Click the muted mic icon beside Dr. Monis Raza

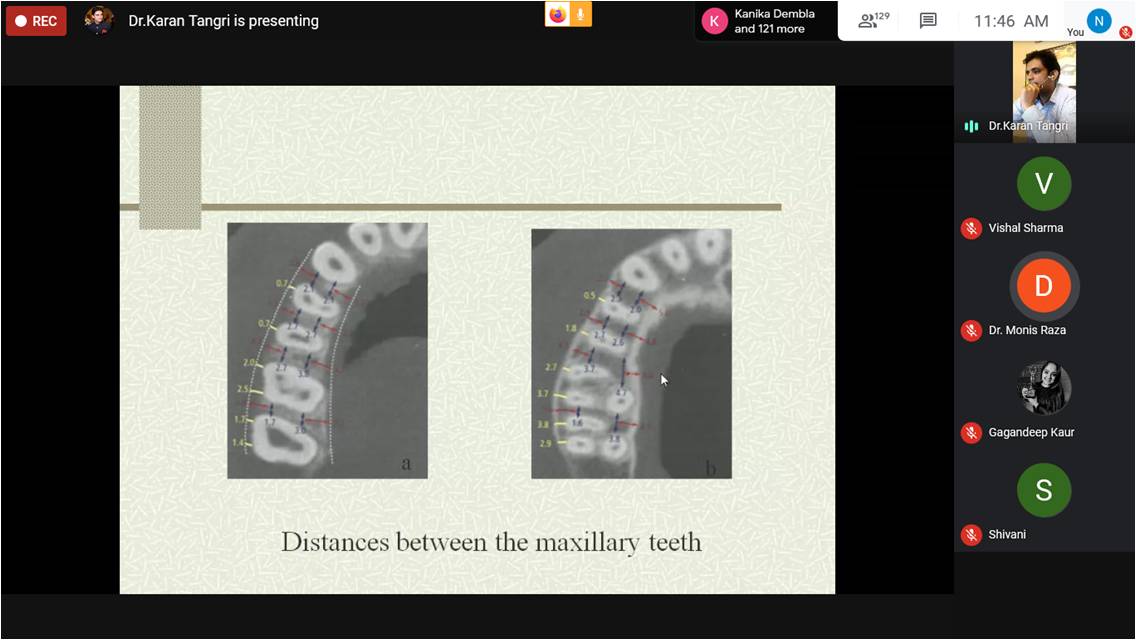(x=970, y=330)
